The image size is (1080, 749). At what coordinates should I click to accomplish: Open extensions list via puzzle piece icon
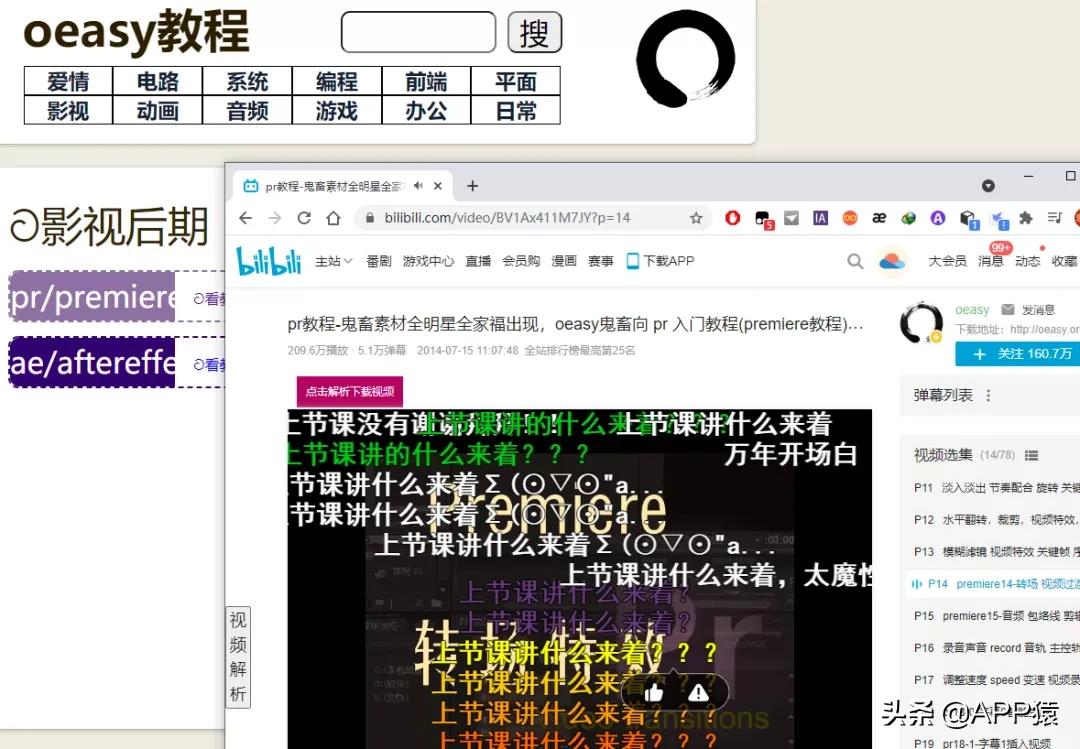tap(1024, 217)
